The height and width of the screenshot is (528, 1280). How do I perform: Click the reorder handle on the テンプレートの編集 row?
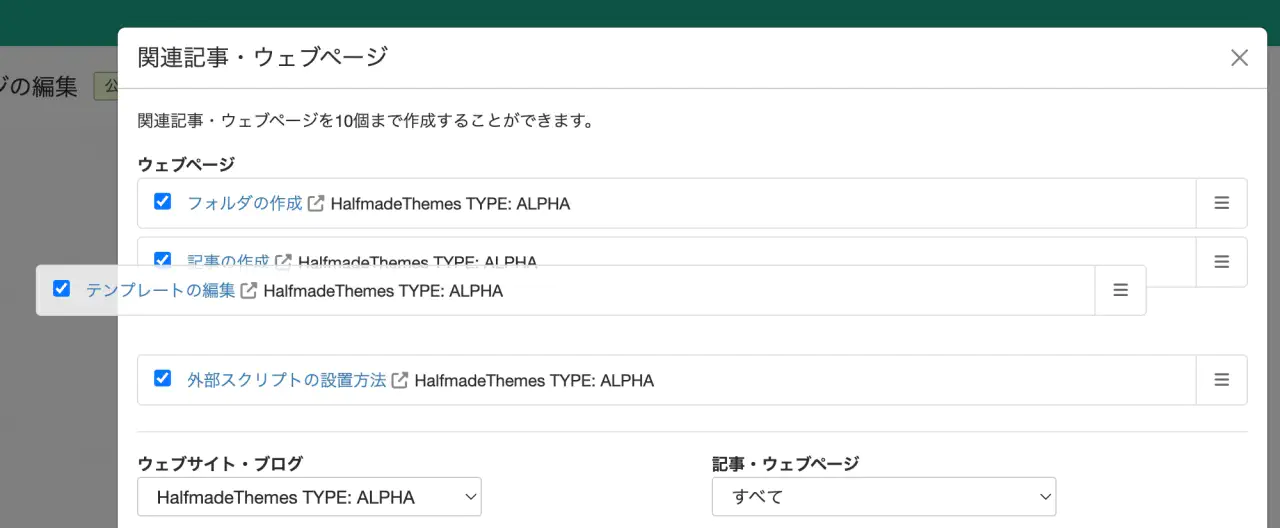pyautogui.click(x=1120, y=290)
